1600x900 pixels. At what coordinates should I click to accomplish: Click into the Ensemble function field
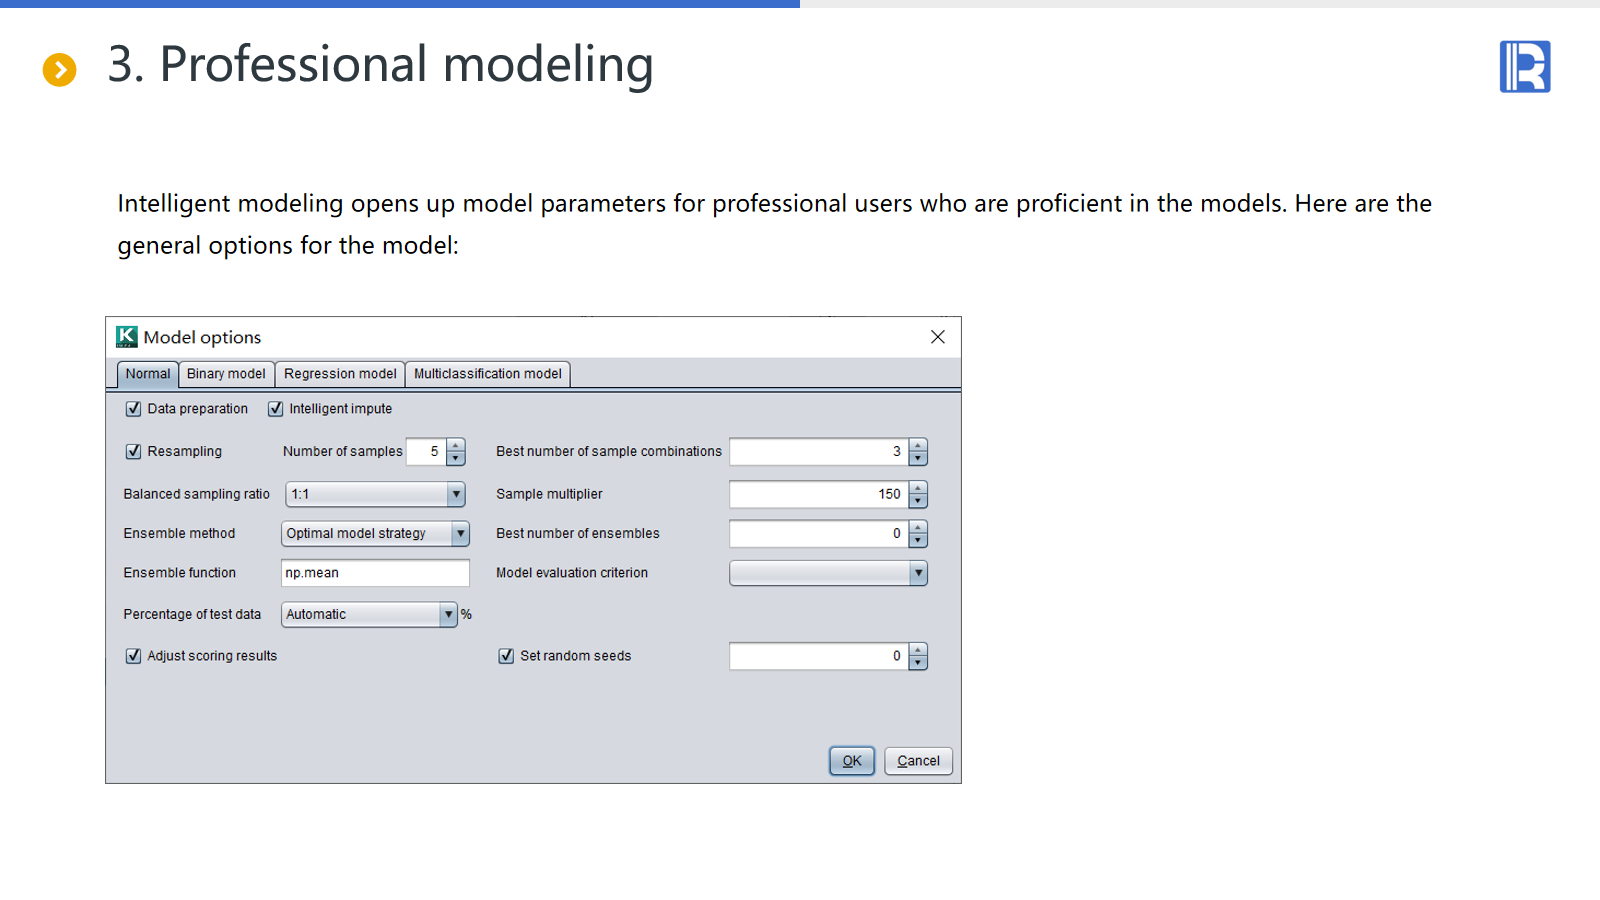point(375,573)
